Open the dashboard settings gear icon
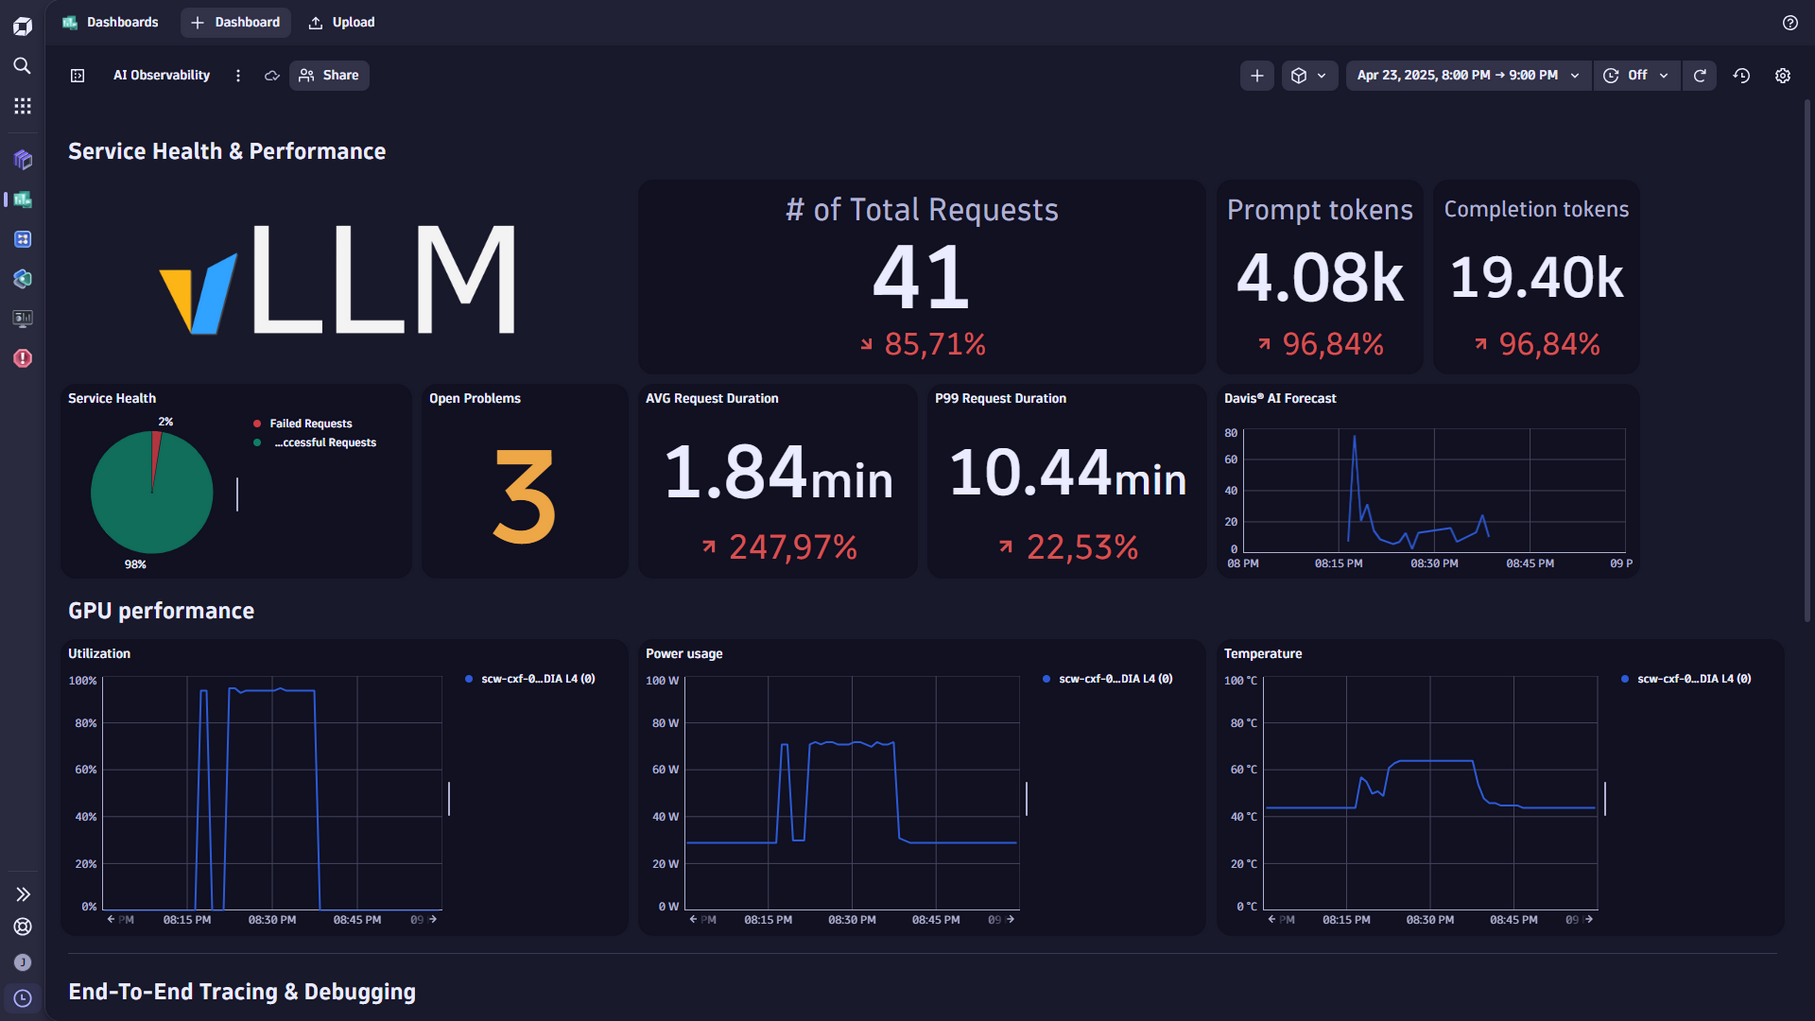Image resolution: width=1815 pixels, height=1021 pixels. pos(1782,75)
